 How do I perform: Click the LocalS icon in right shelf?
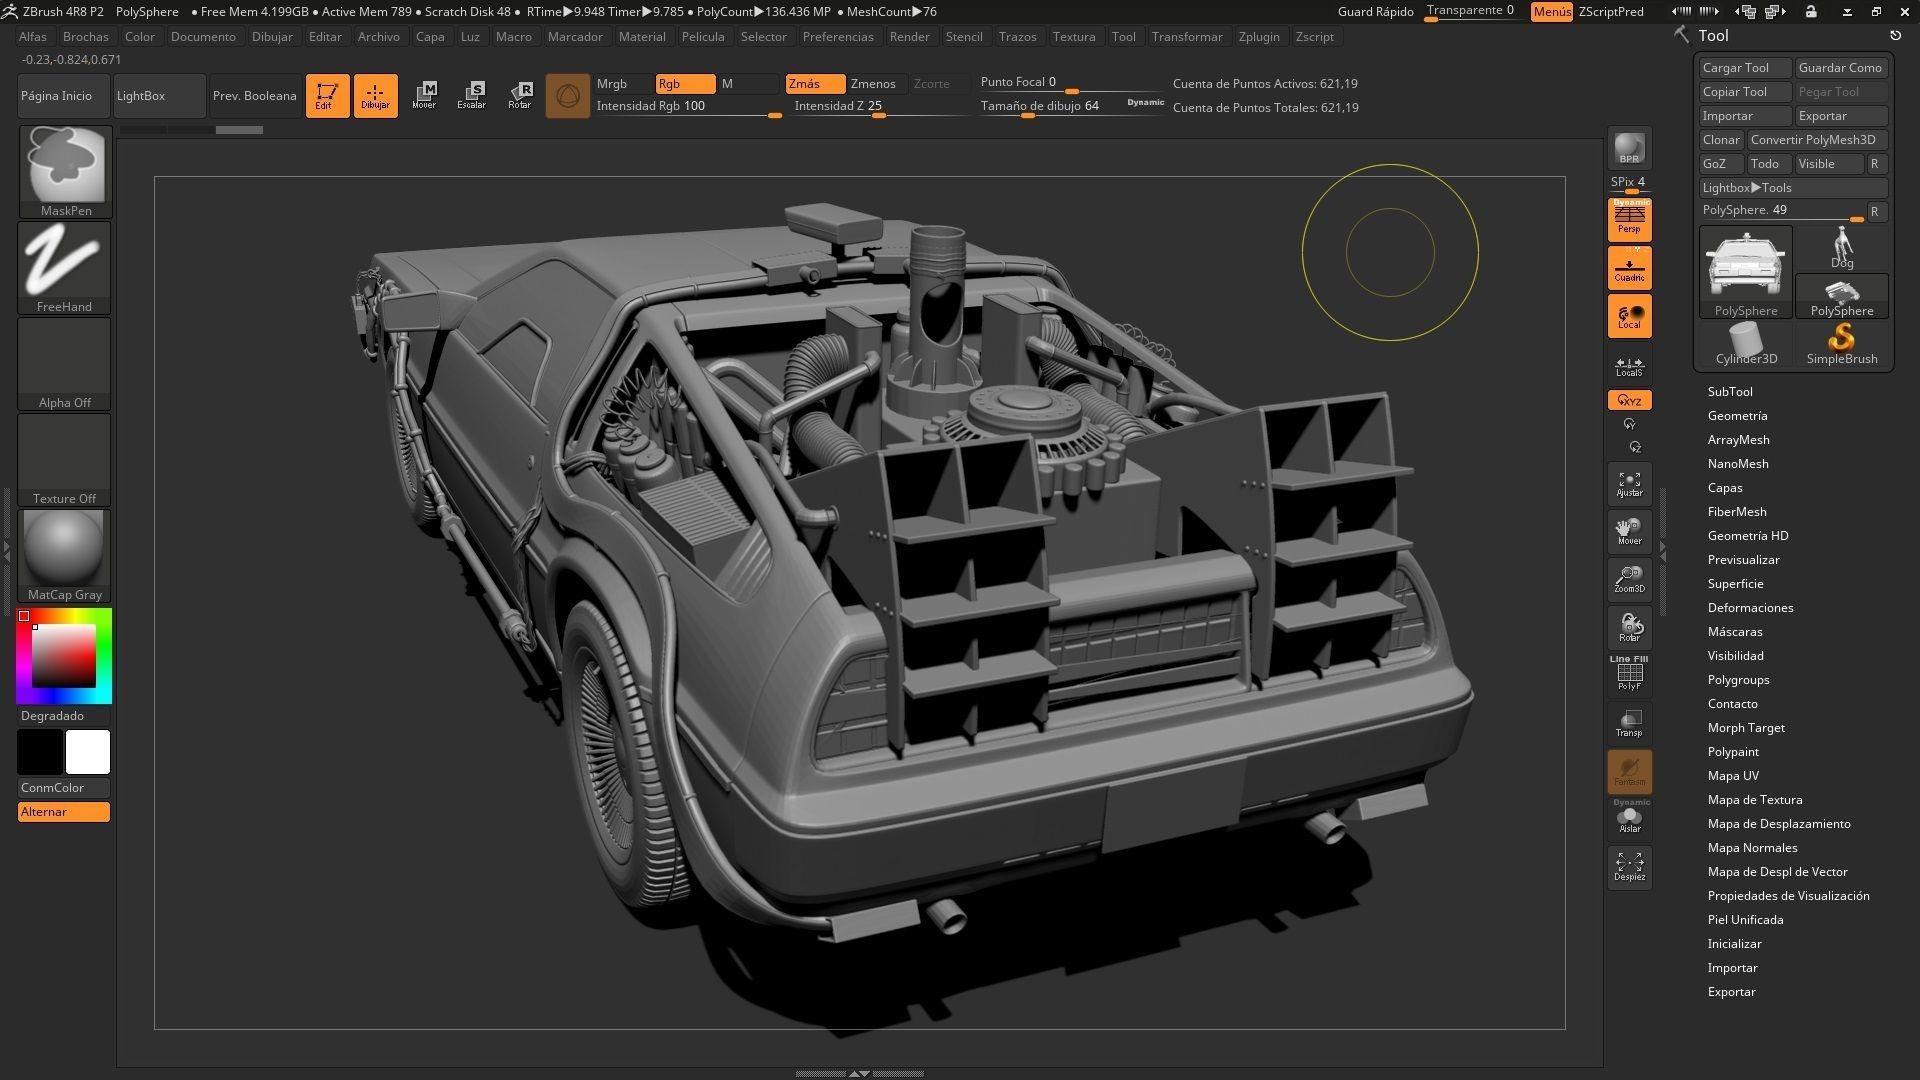coord(1630,366)
